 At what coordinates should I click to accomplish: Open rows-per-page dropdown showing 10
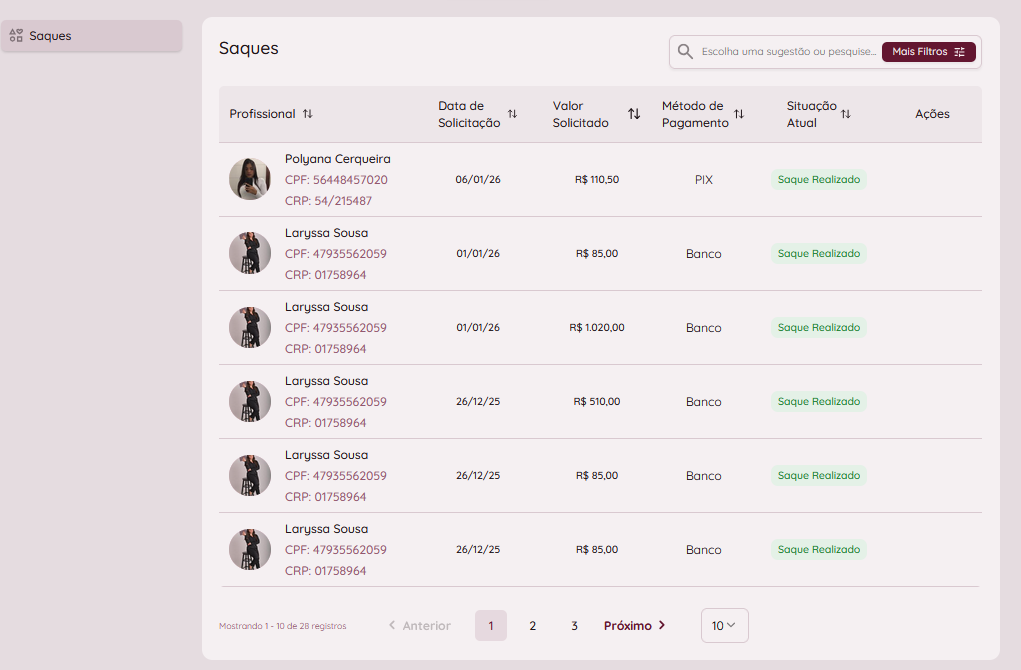coord(724,626)
